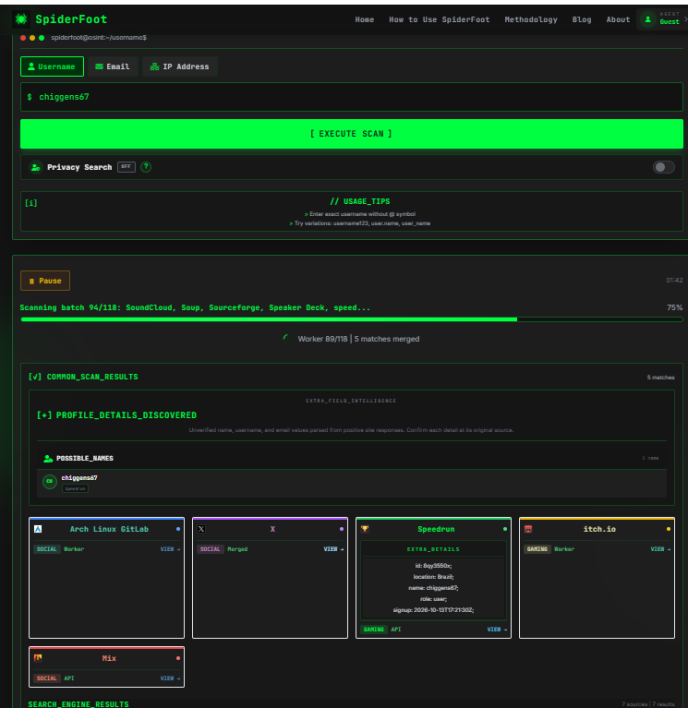
Task: Click the SOCIAL tag on Arch Linux GitLab card
Action: pos(46,549)
